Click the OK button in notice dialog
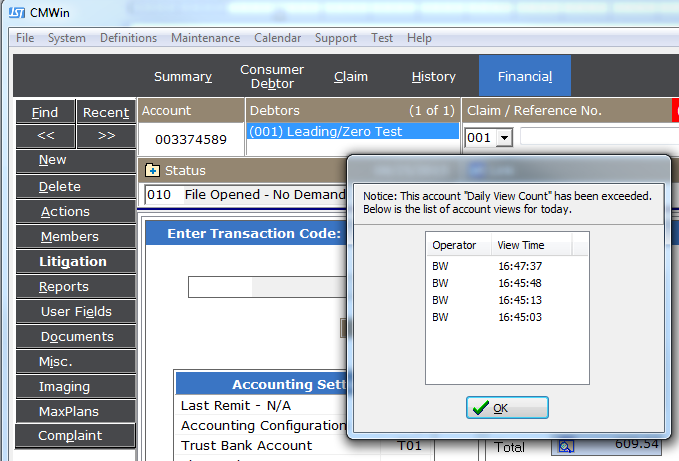 pos(507,408)
